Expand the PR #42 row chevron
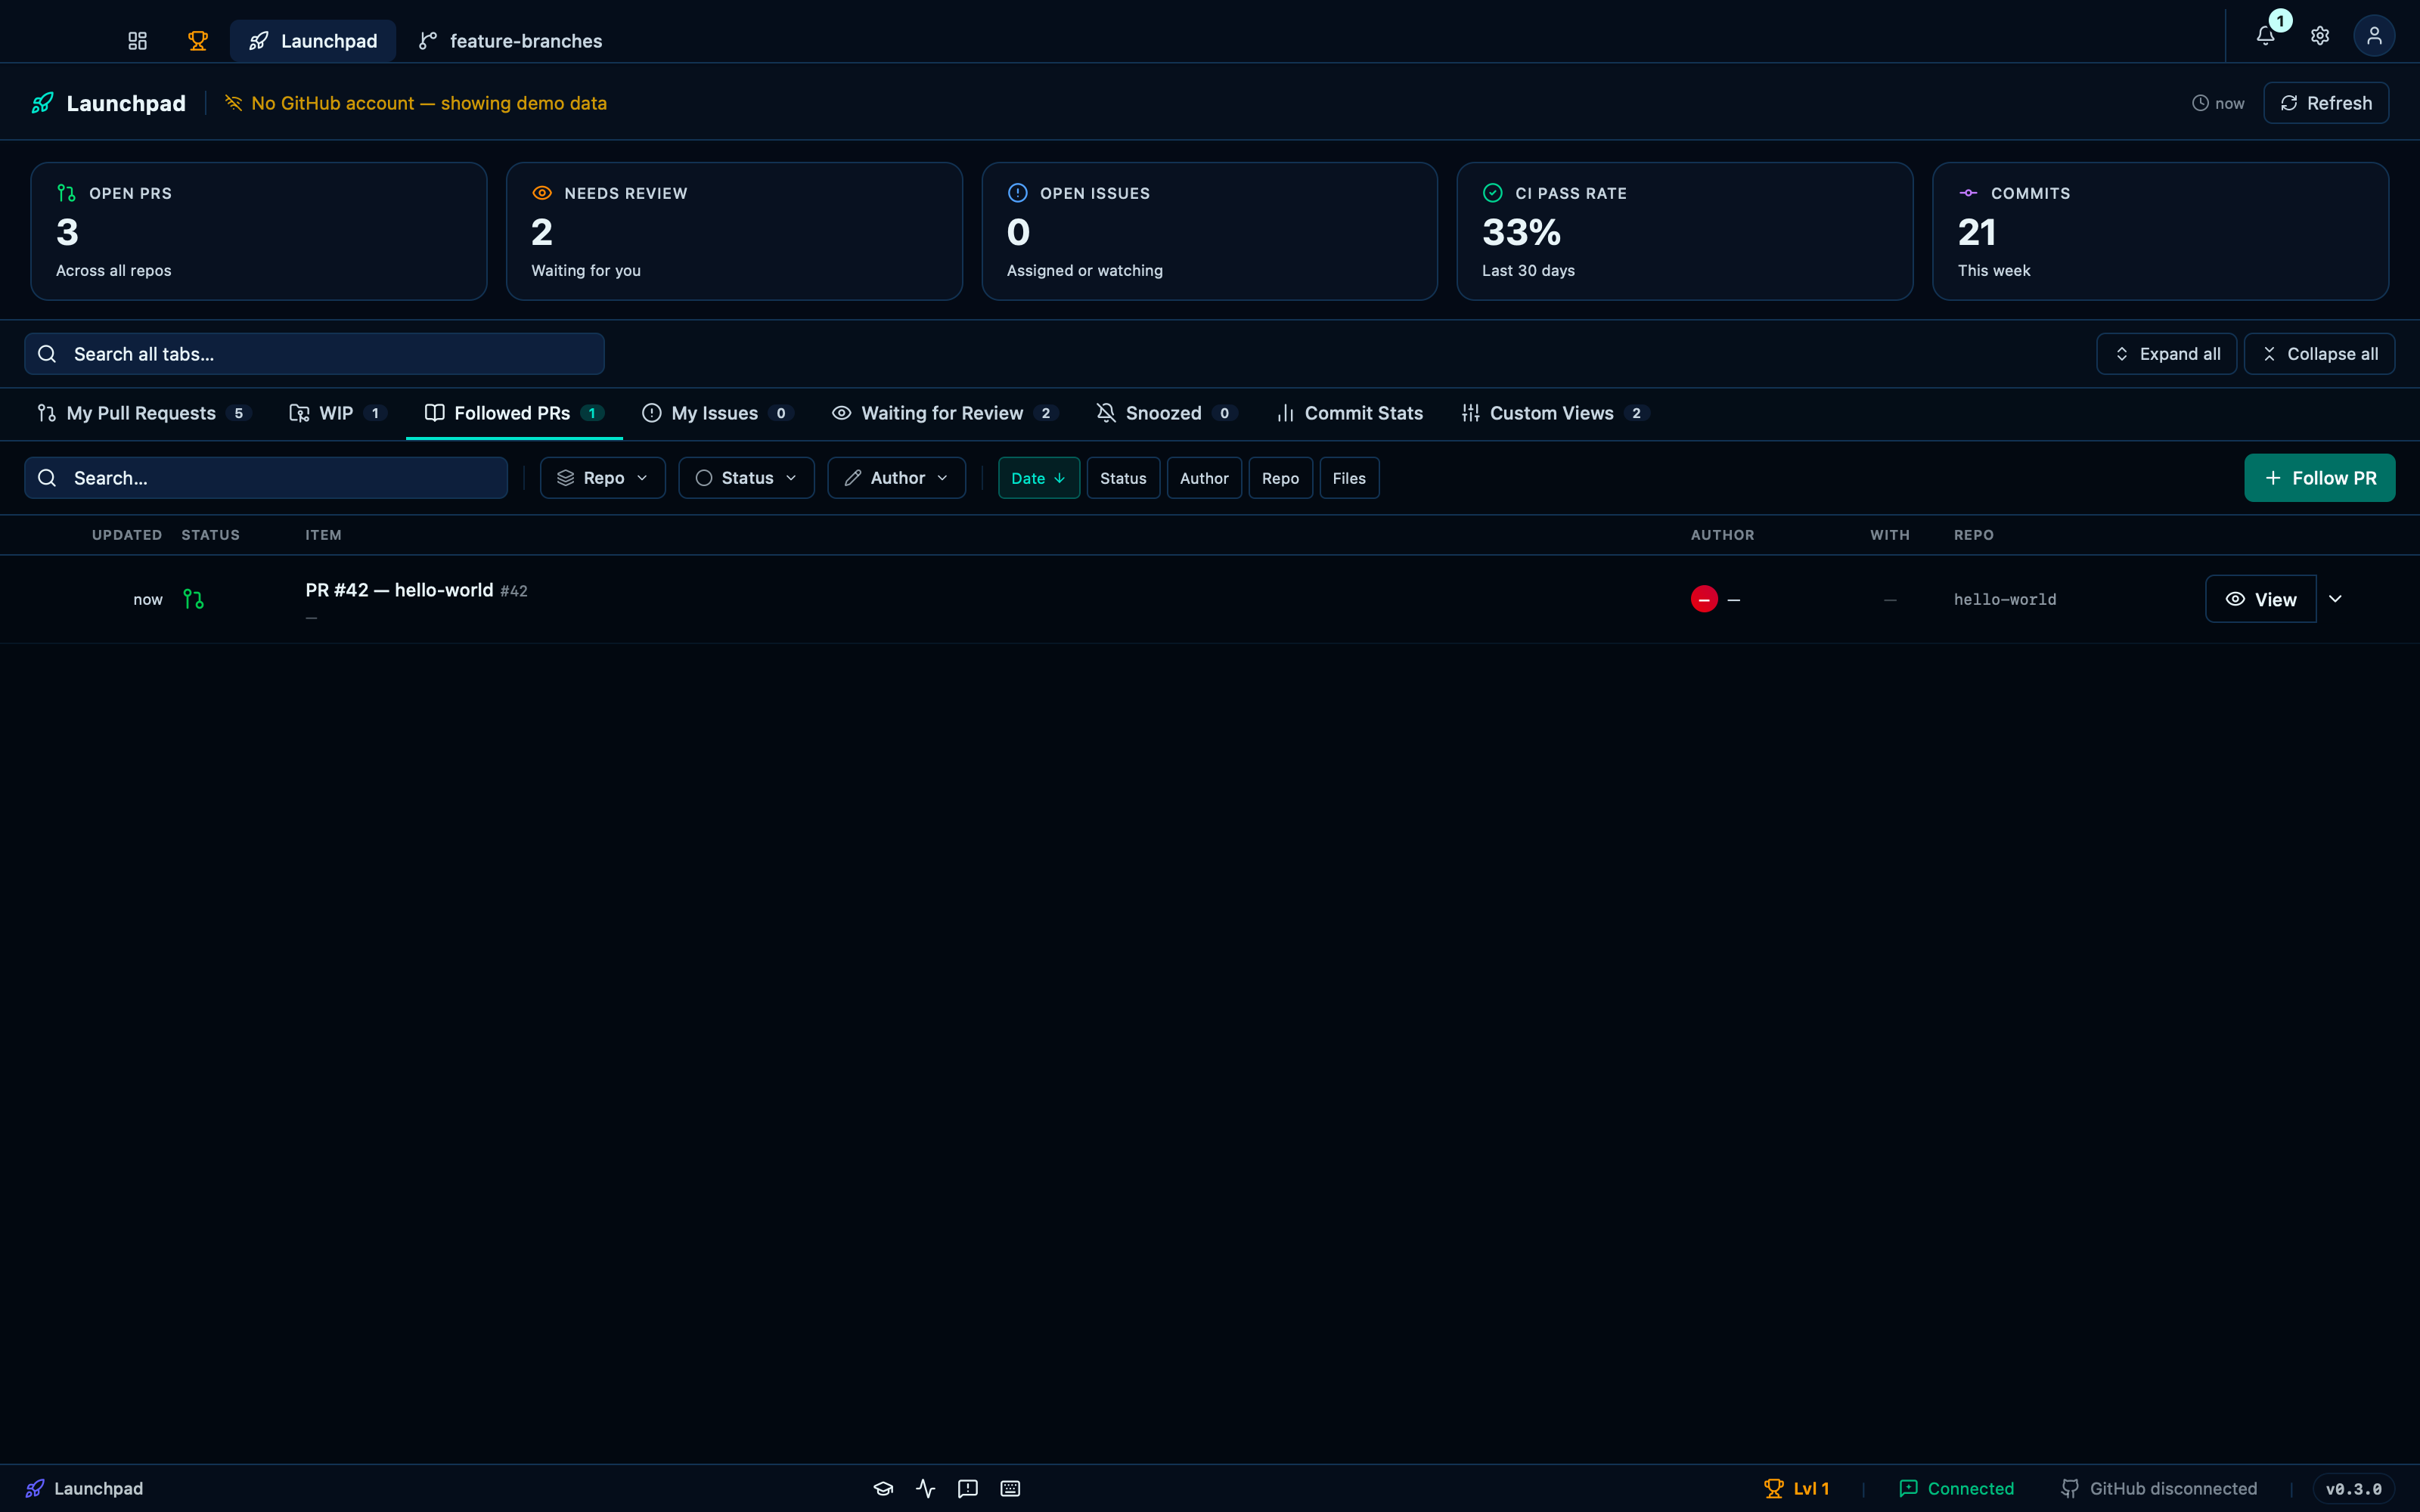 [2335, 599]
